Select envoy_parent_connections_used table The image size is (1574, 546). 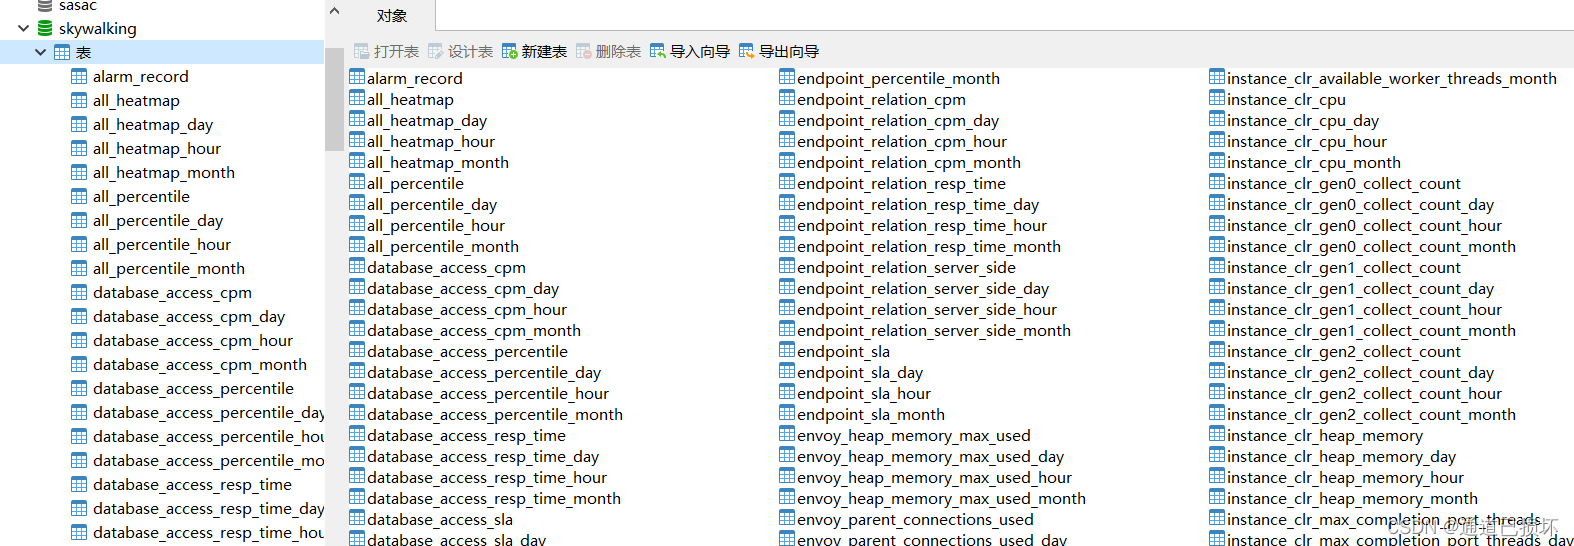pos(915,519)
